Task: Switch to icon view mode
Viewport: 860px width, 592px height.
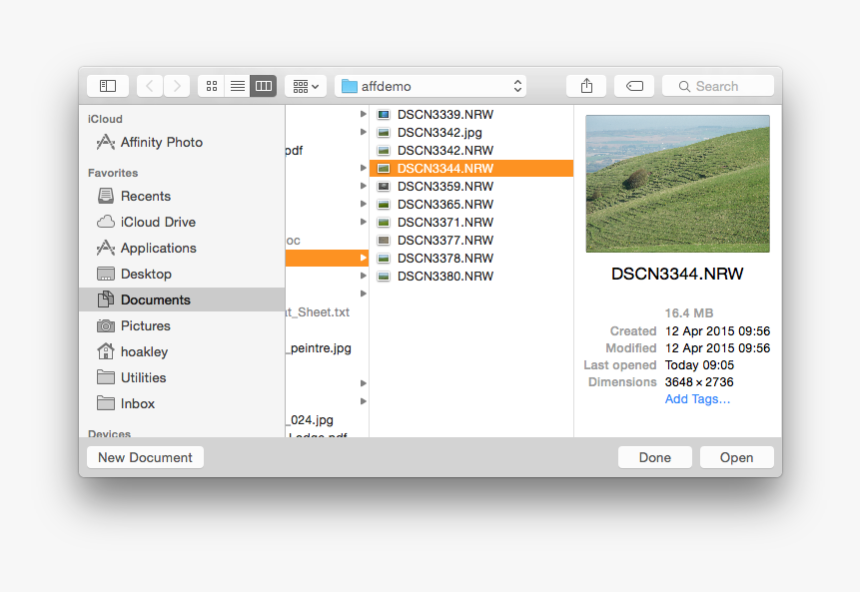Action: point(211,85)
